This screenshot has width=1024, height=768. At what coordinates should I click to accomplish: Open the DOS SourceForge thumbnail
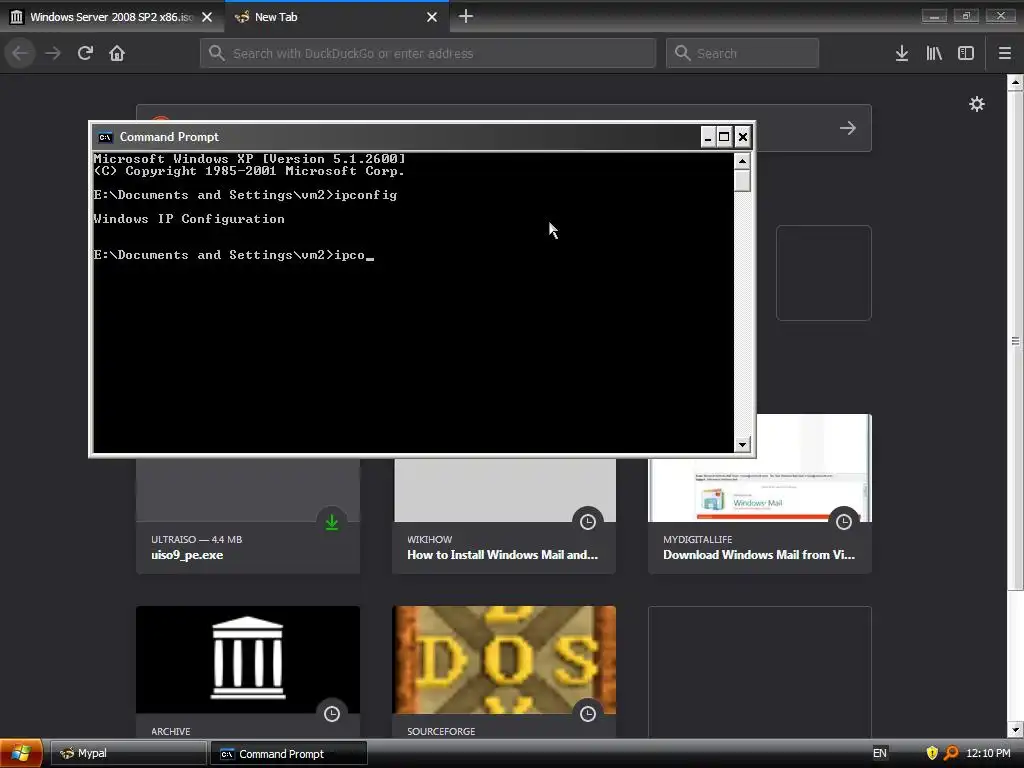pyautogui.click(x=504, y=660)
